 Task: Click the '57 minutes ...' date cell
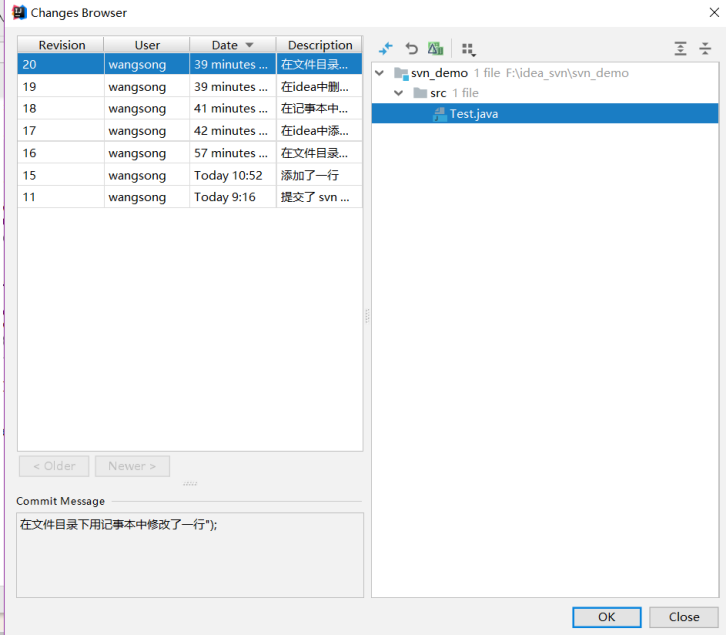tap(233, 153)
